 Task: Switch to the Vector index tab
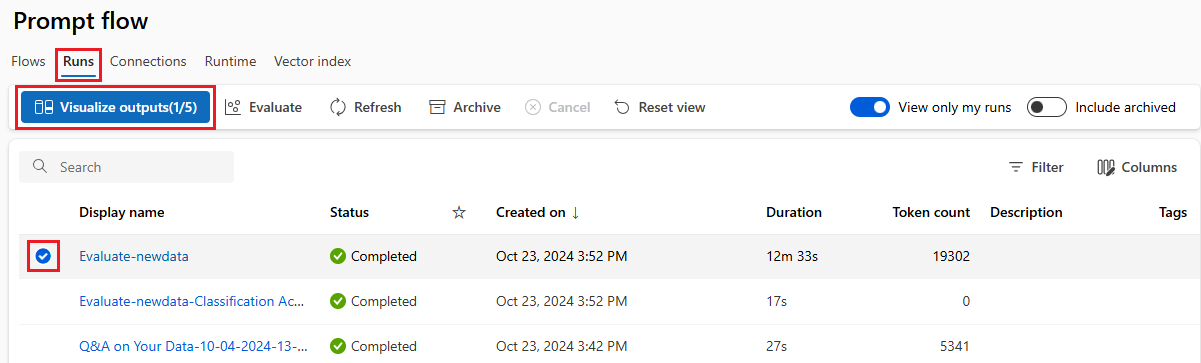[312, 61]
